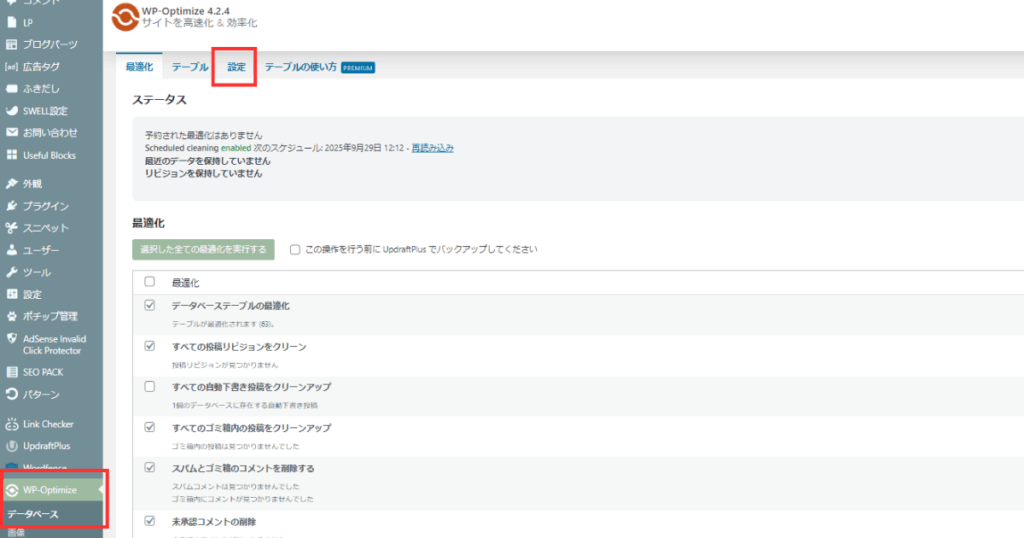Enable すべての自動下書き投稿をクリーンアップ checkbox
1024x538 pixels.
click(150, 386)
